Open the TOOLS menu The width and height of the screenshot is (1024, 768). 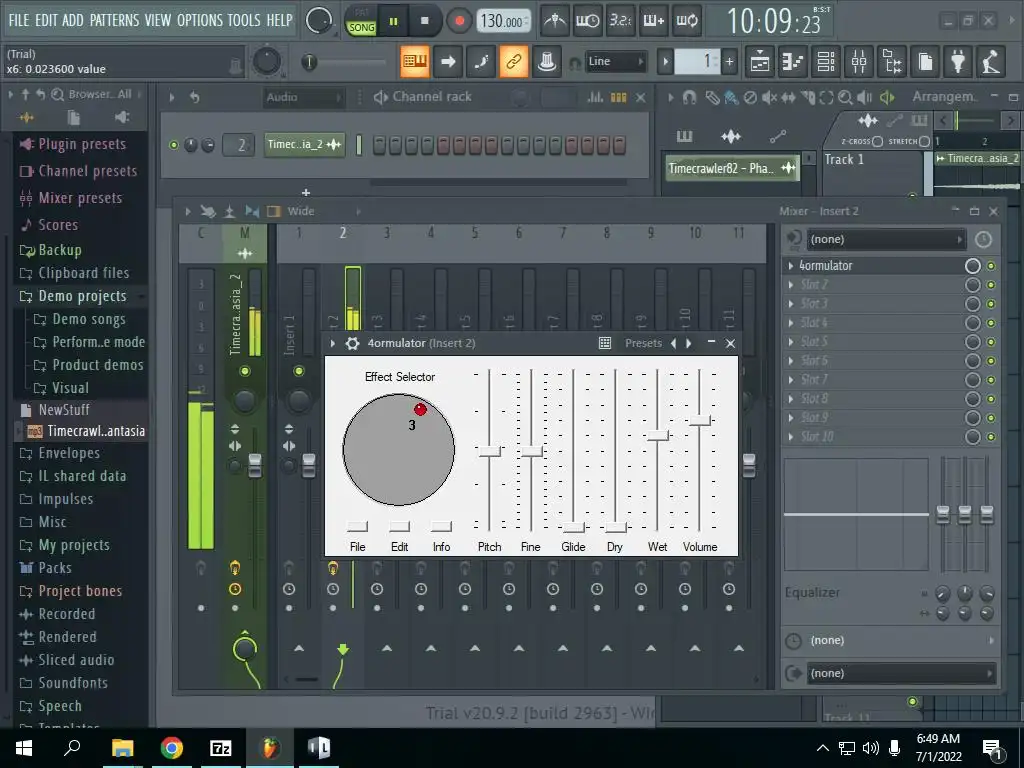[244, 20]
